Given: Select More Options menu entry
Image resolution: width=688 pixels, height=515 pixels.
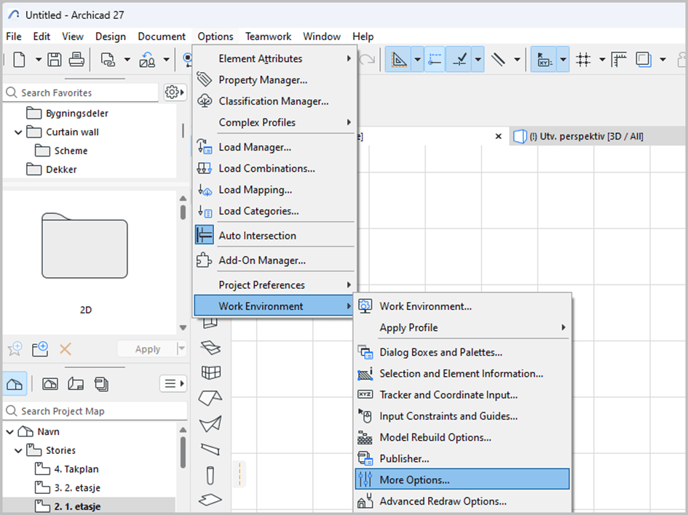Looking at the screenshot, I should click(x=462, y=479).
